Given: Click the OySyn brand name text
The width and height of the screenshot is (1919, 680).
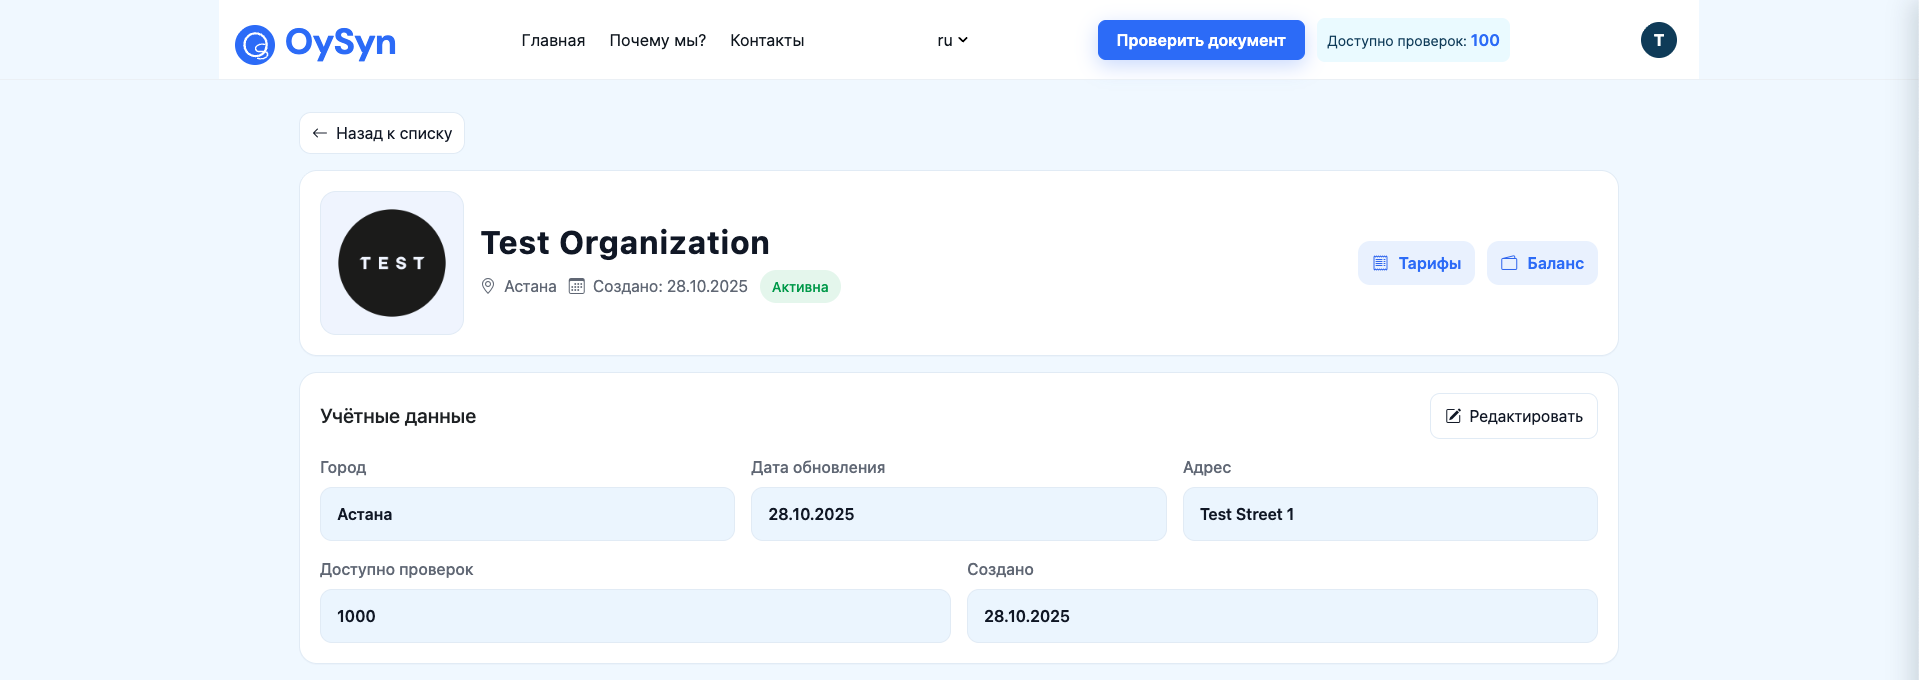Looking at the screenshot, I should tap(340, 43).
